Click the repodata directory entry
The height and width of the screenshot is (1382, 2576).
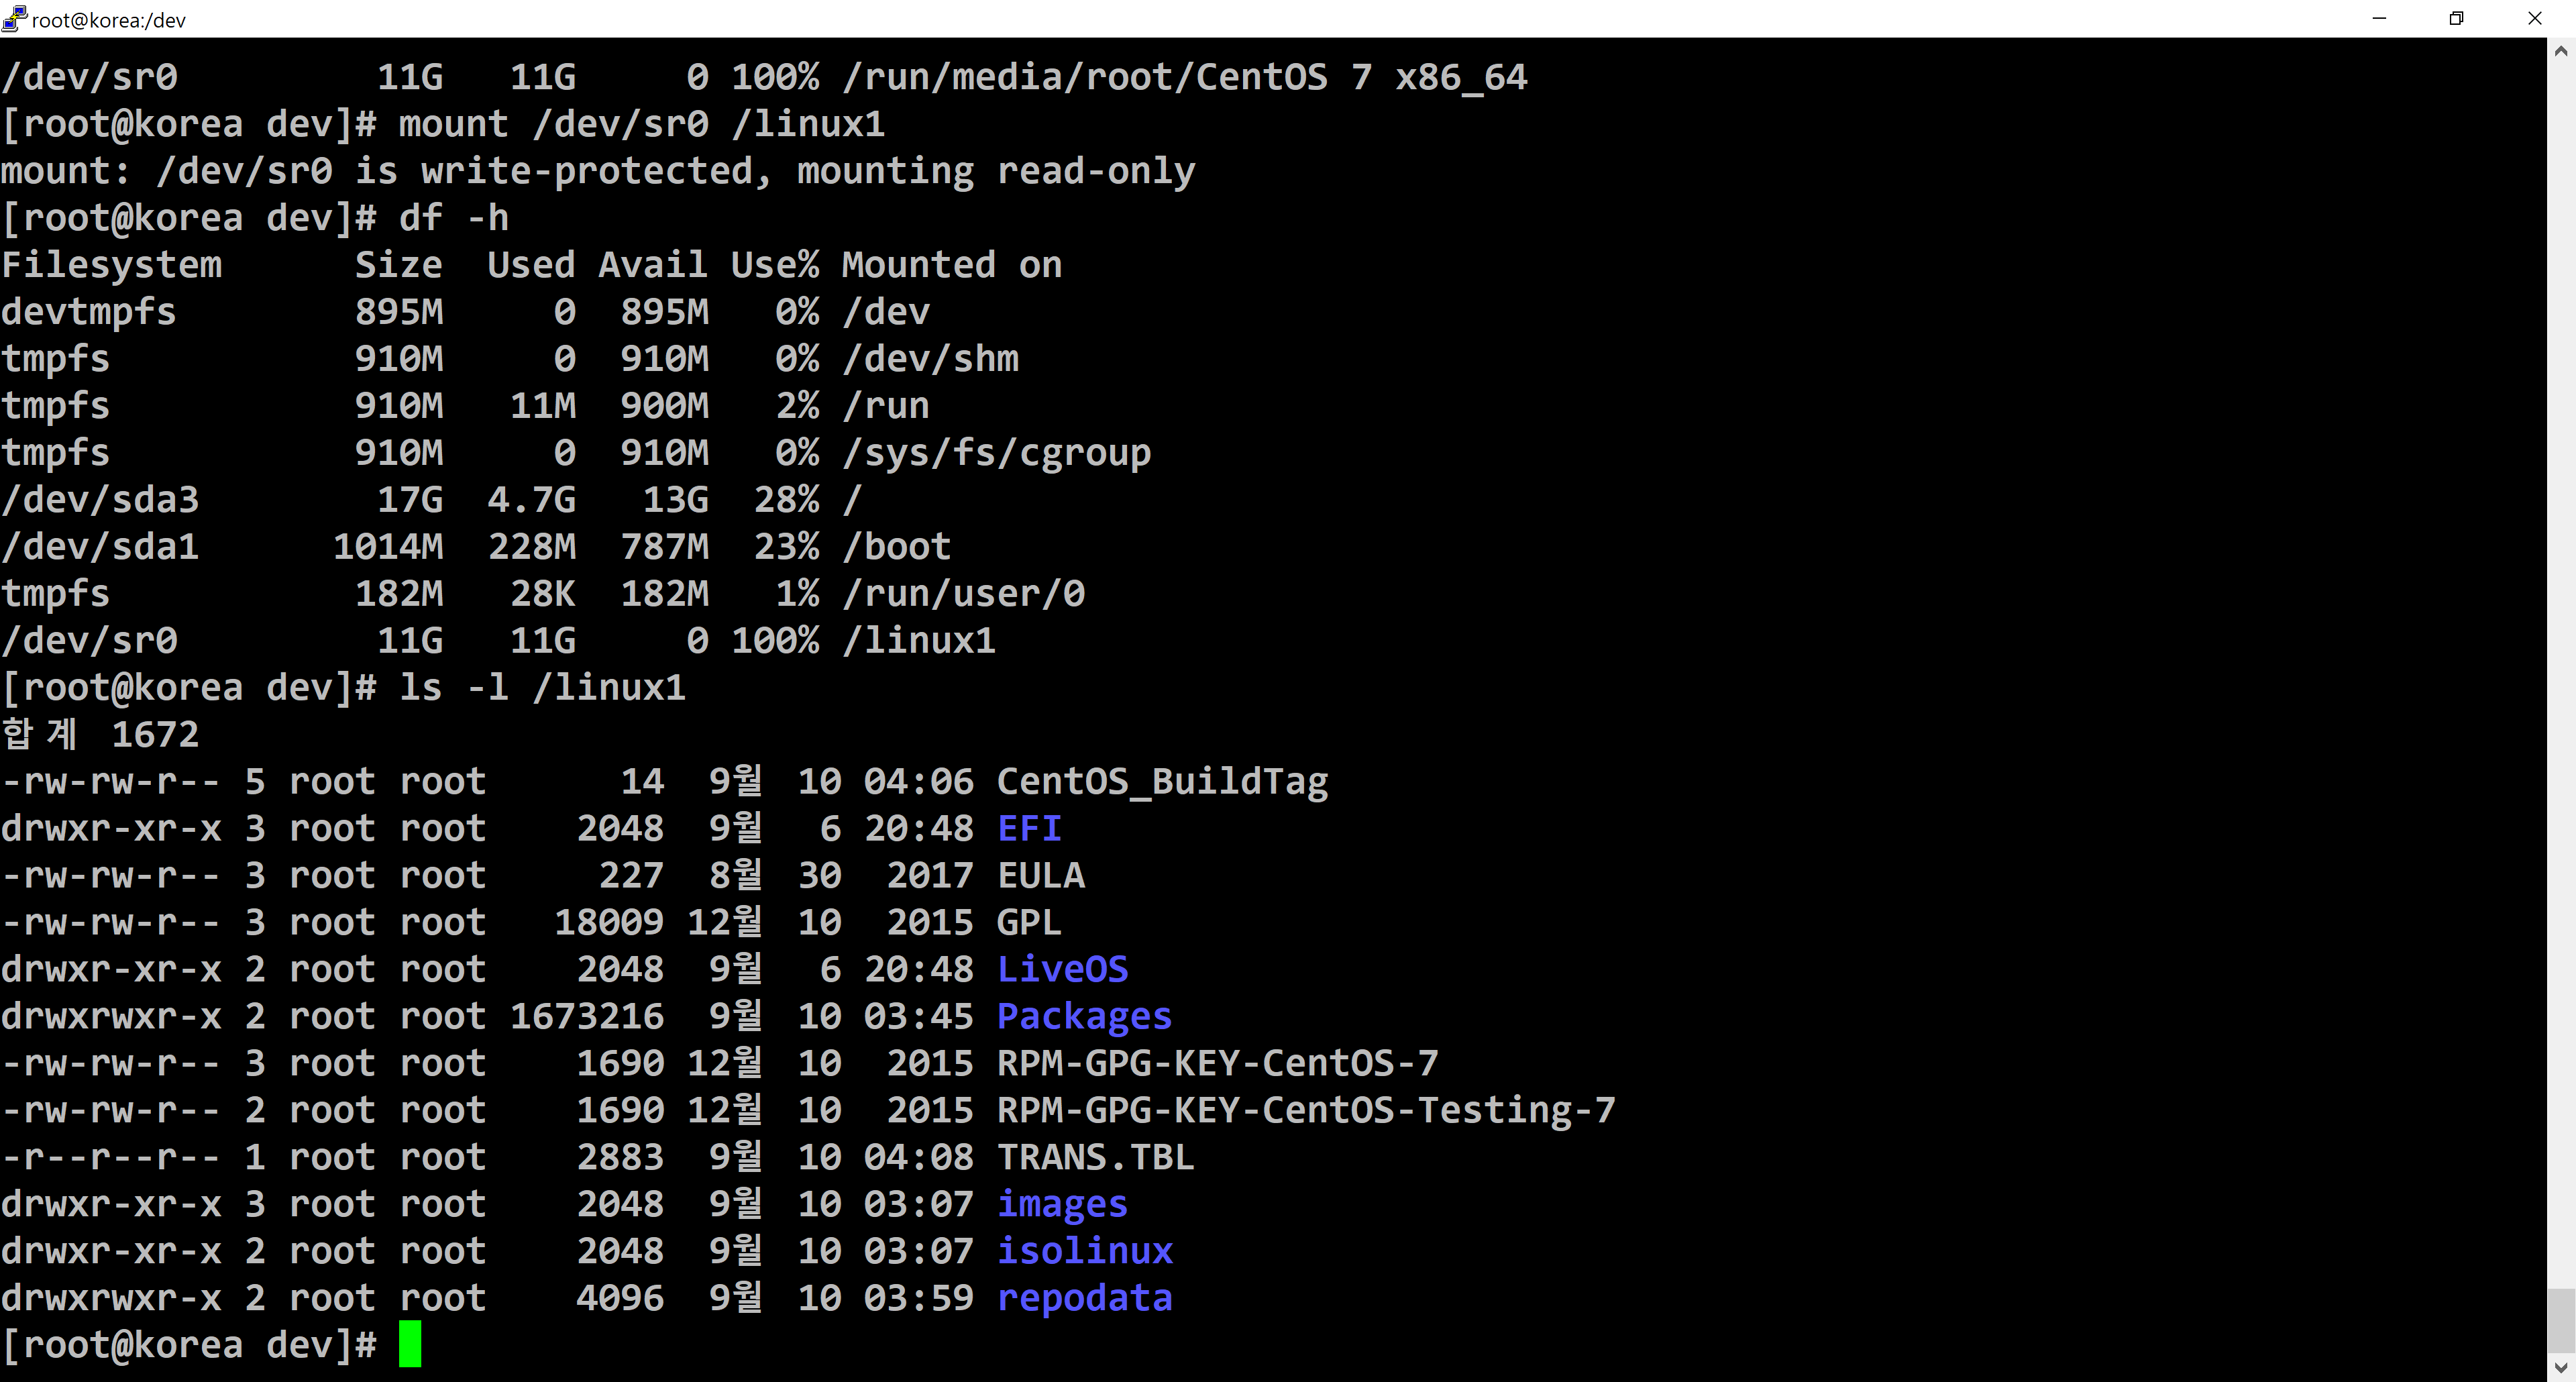tap(1084, 1298)
